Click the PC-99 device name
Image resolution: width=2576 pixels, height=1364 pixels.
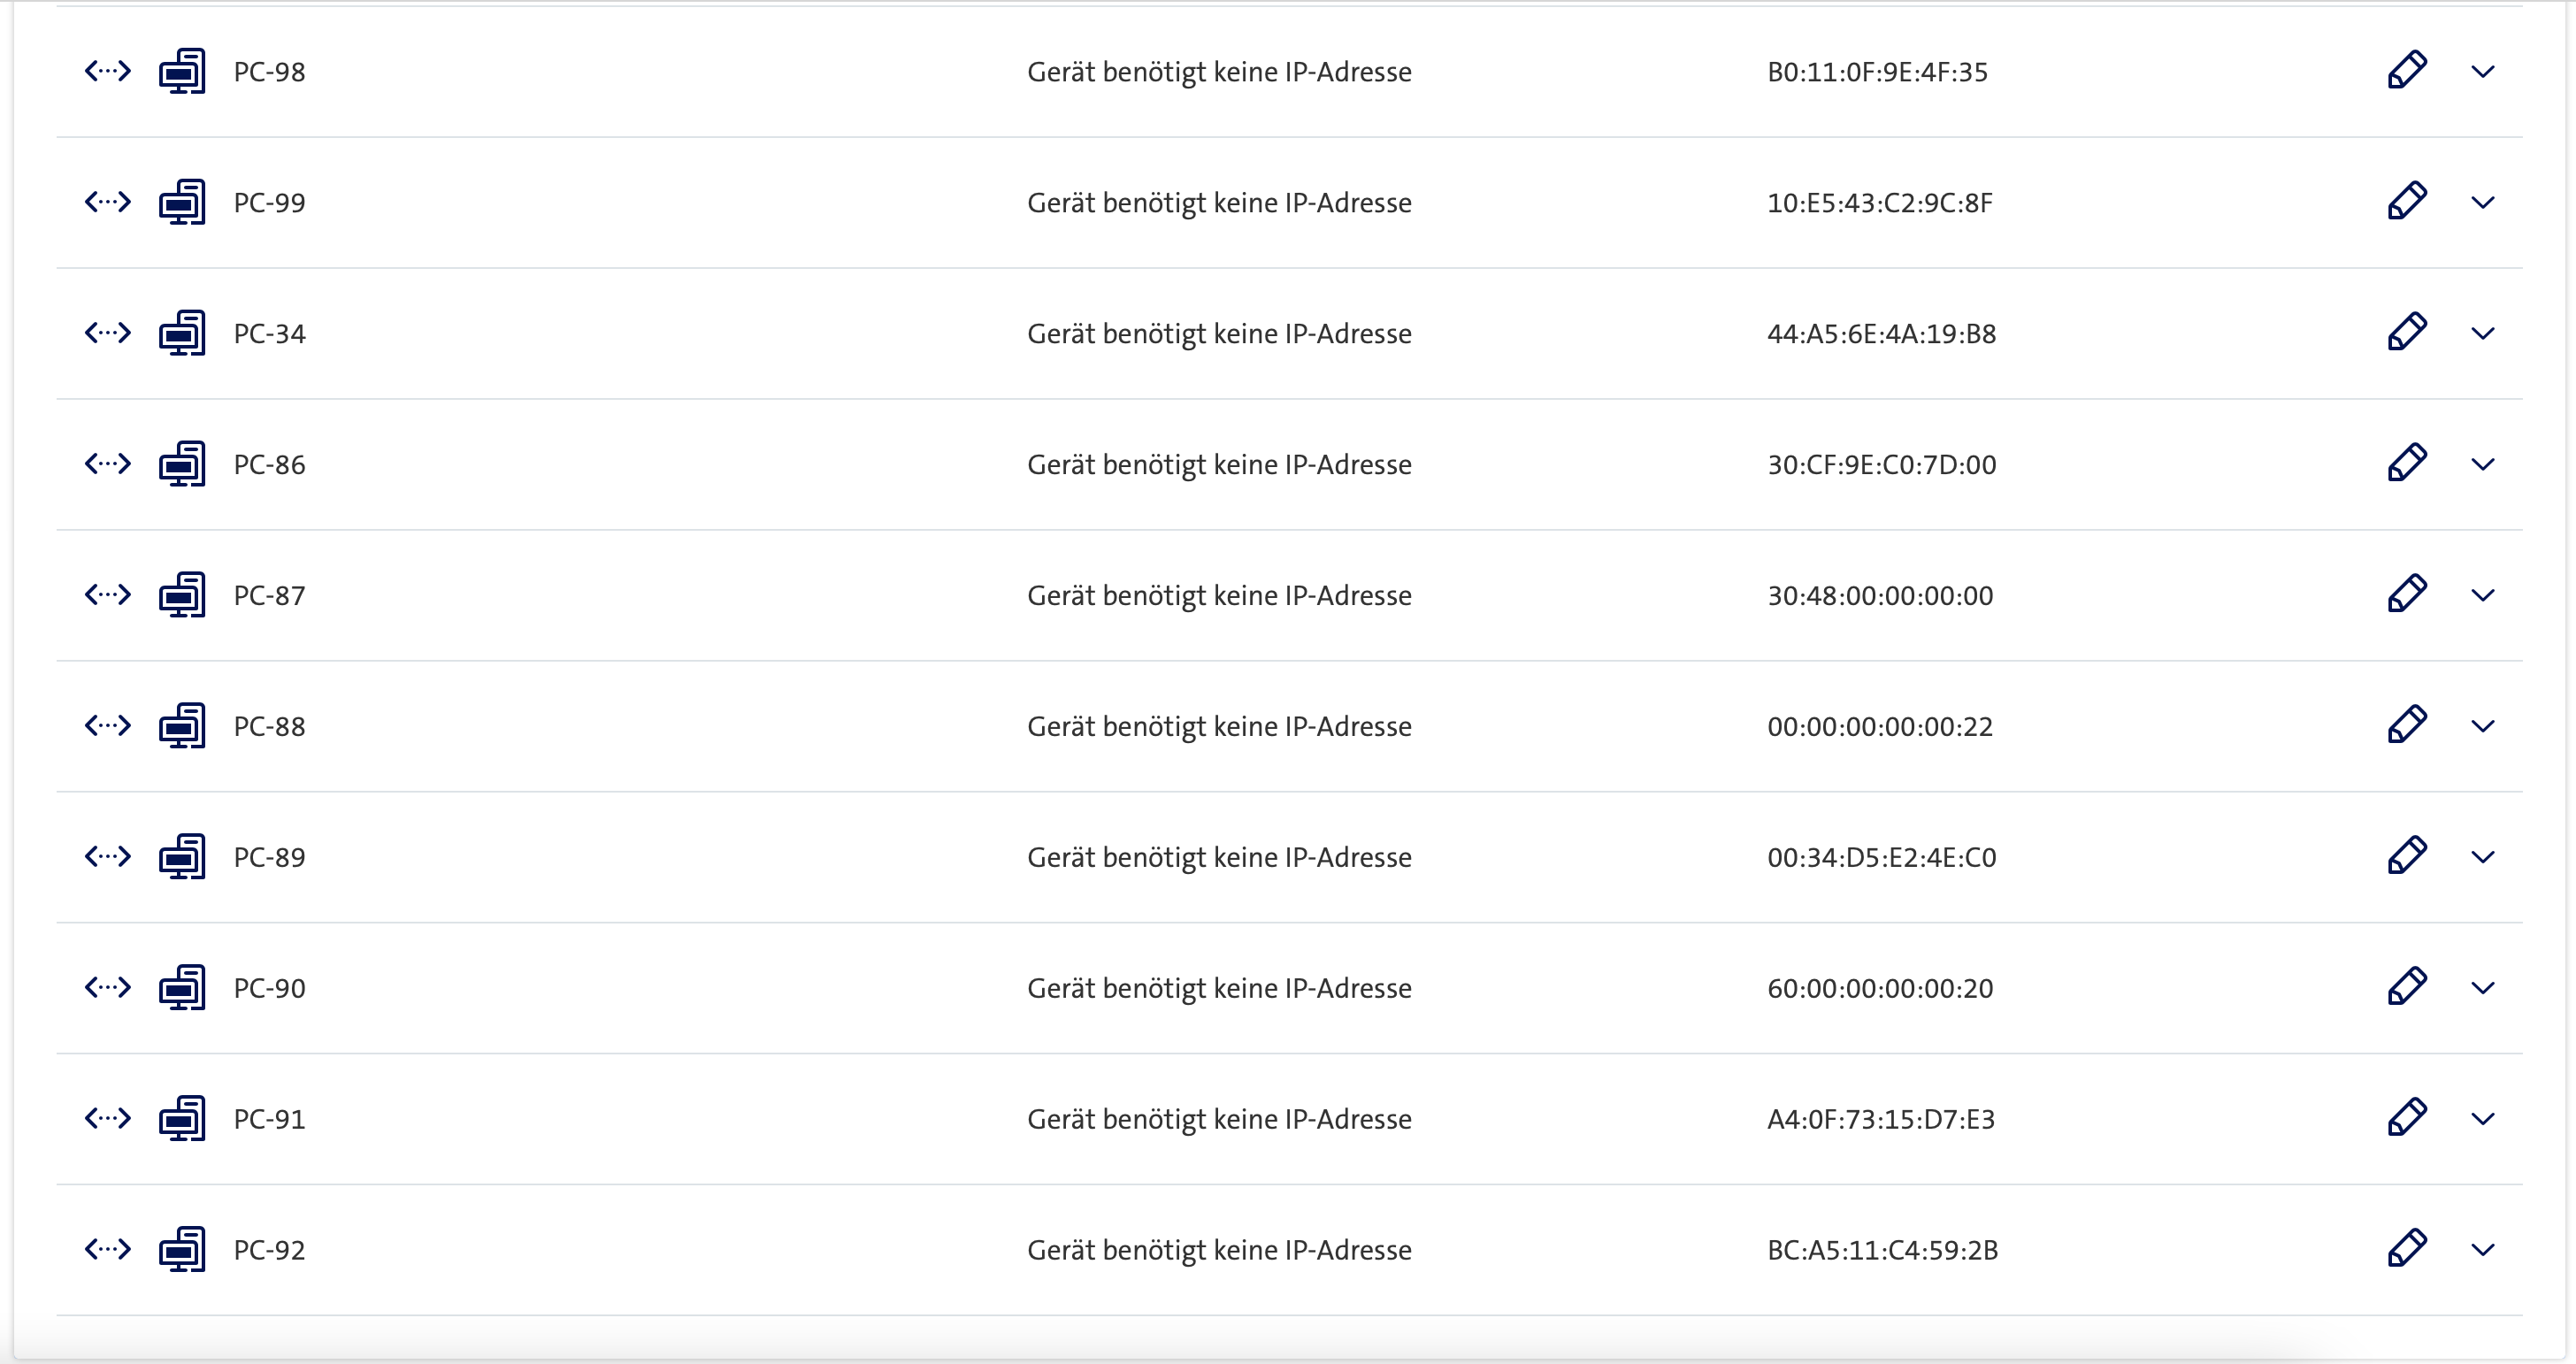tap(269, 203)
